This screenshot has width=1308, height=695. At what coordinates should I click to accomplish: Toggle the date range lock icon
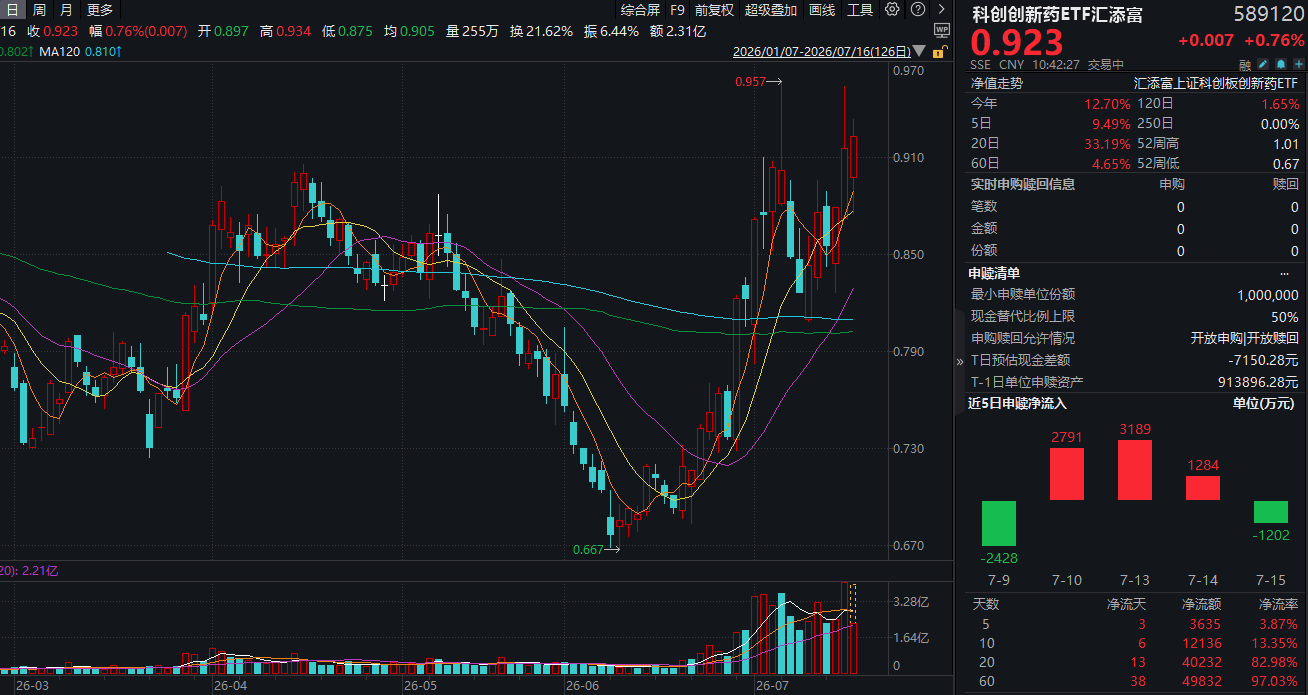coord(940,52)
